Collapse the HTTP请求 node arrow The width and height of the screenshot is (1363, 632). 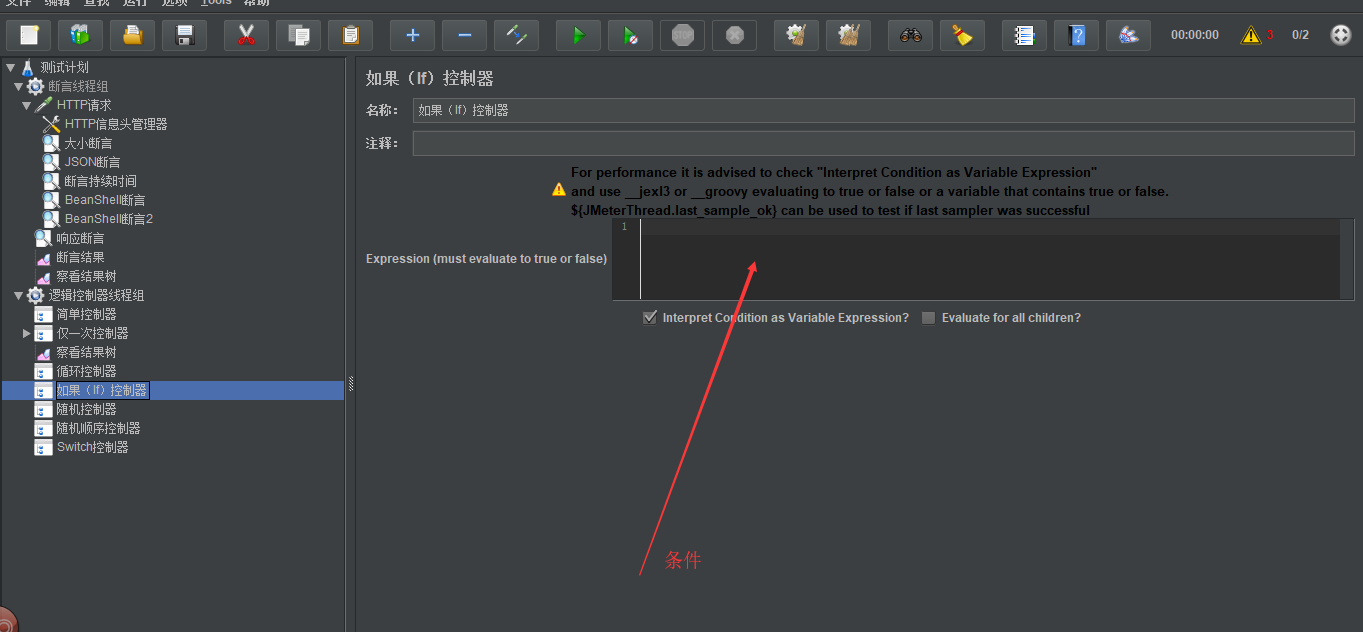click(x=26, y=105)
